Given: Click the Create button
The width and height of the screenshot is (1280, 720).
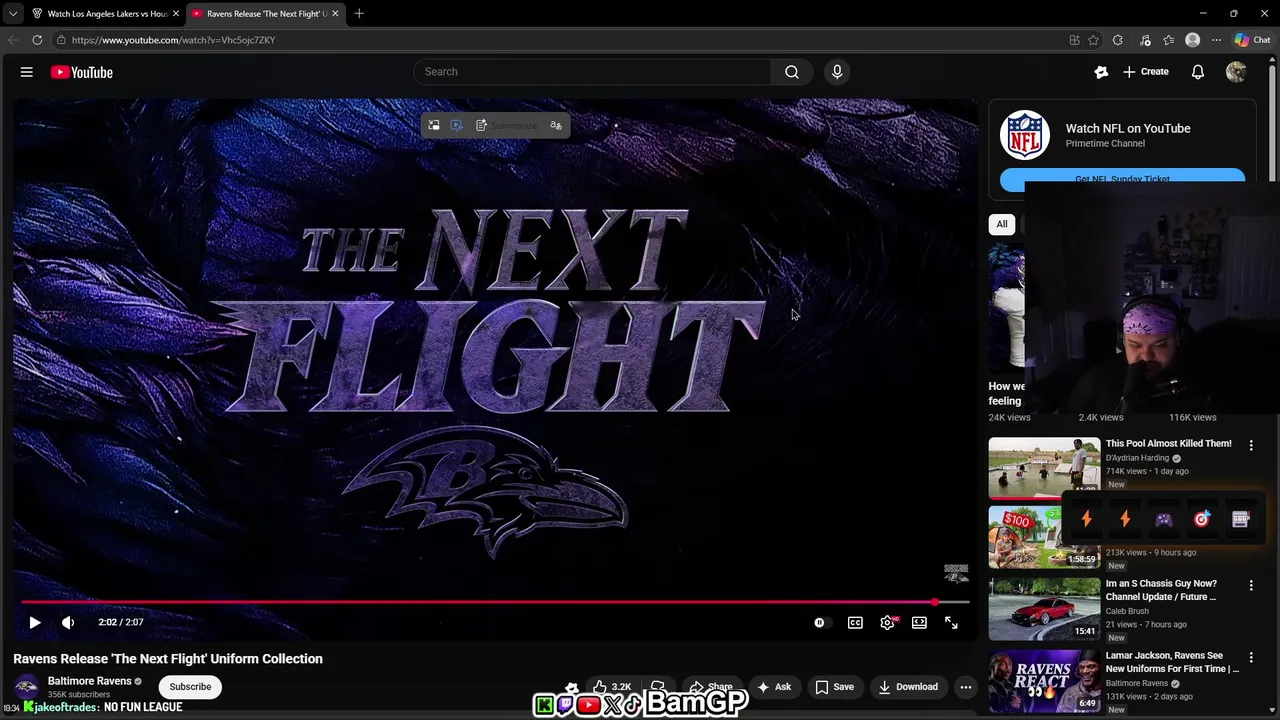Looking at the screenshot, I should [1146, 72].
